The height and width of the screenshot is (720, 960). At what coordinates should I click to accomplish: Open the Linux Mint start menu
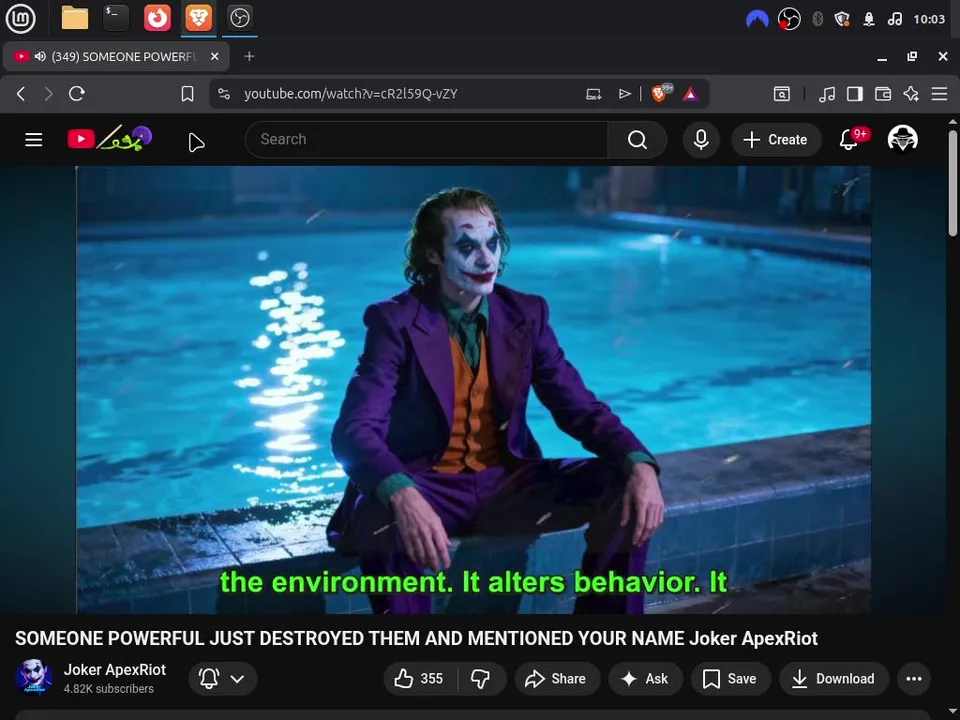point(20,18)
